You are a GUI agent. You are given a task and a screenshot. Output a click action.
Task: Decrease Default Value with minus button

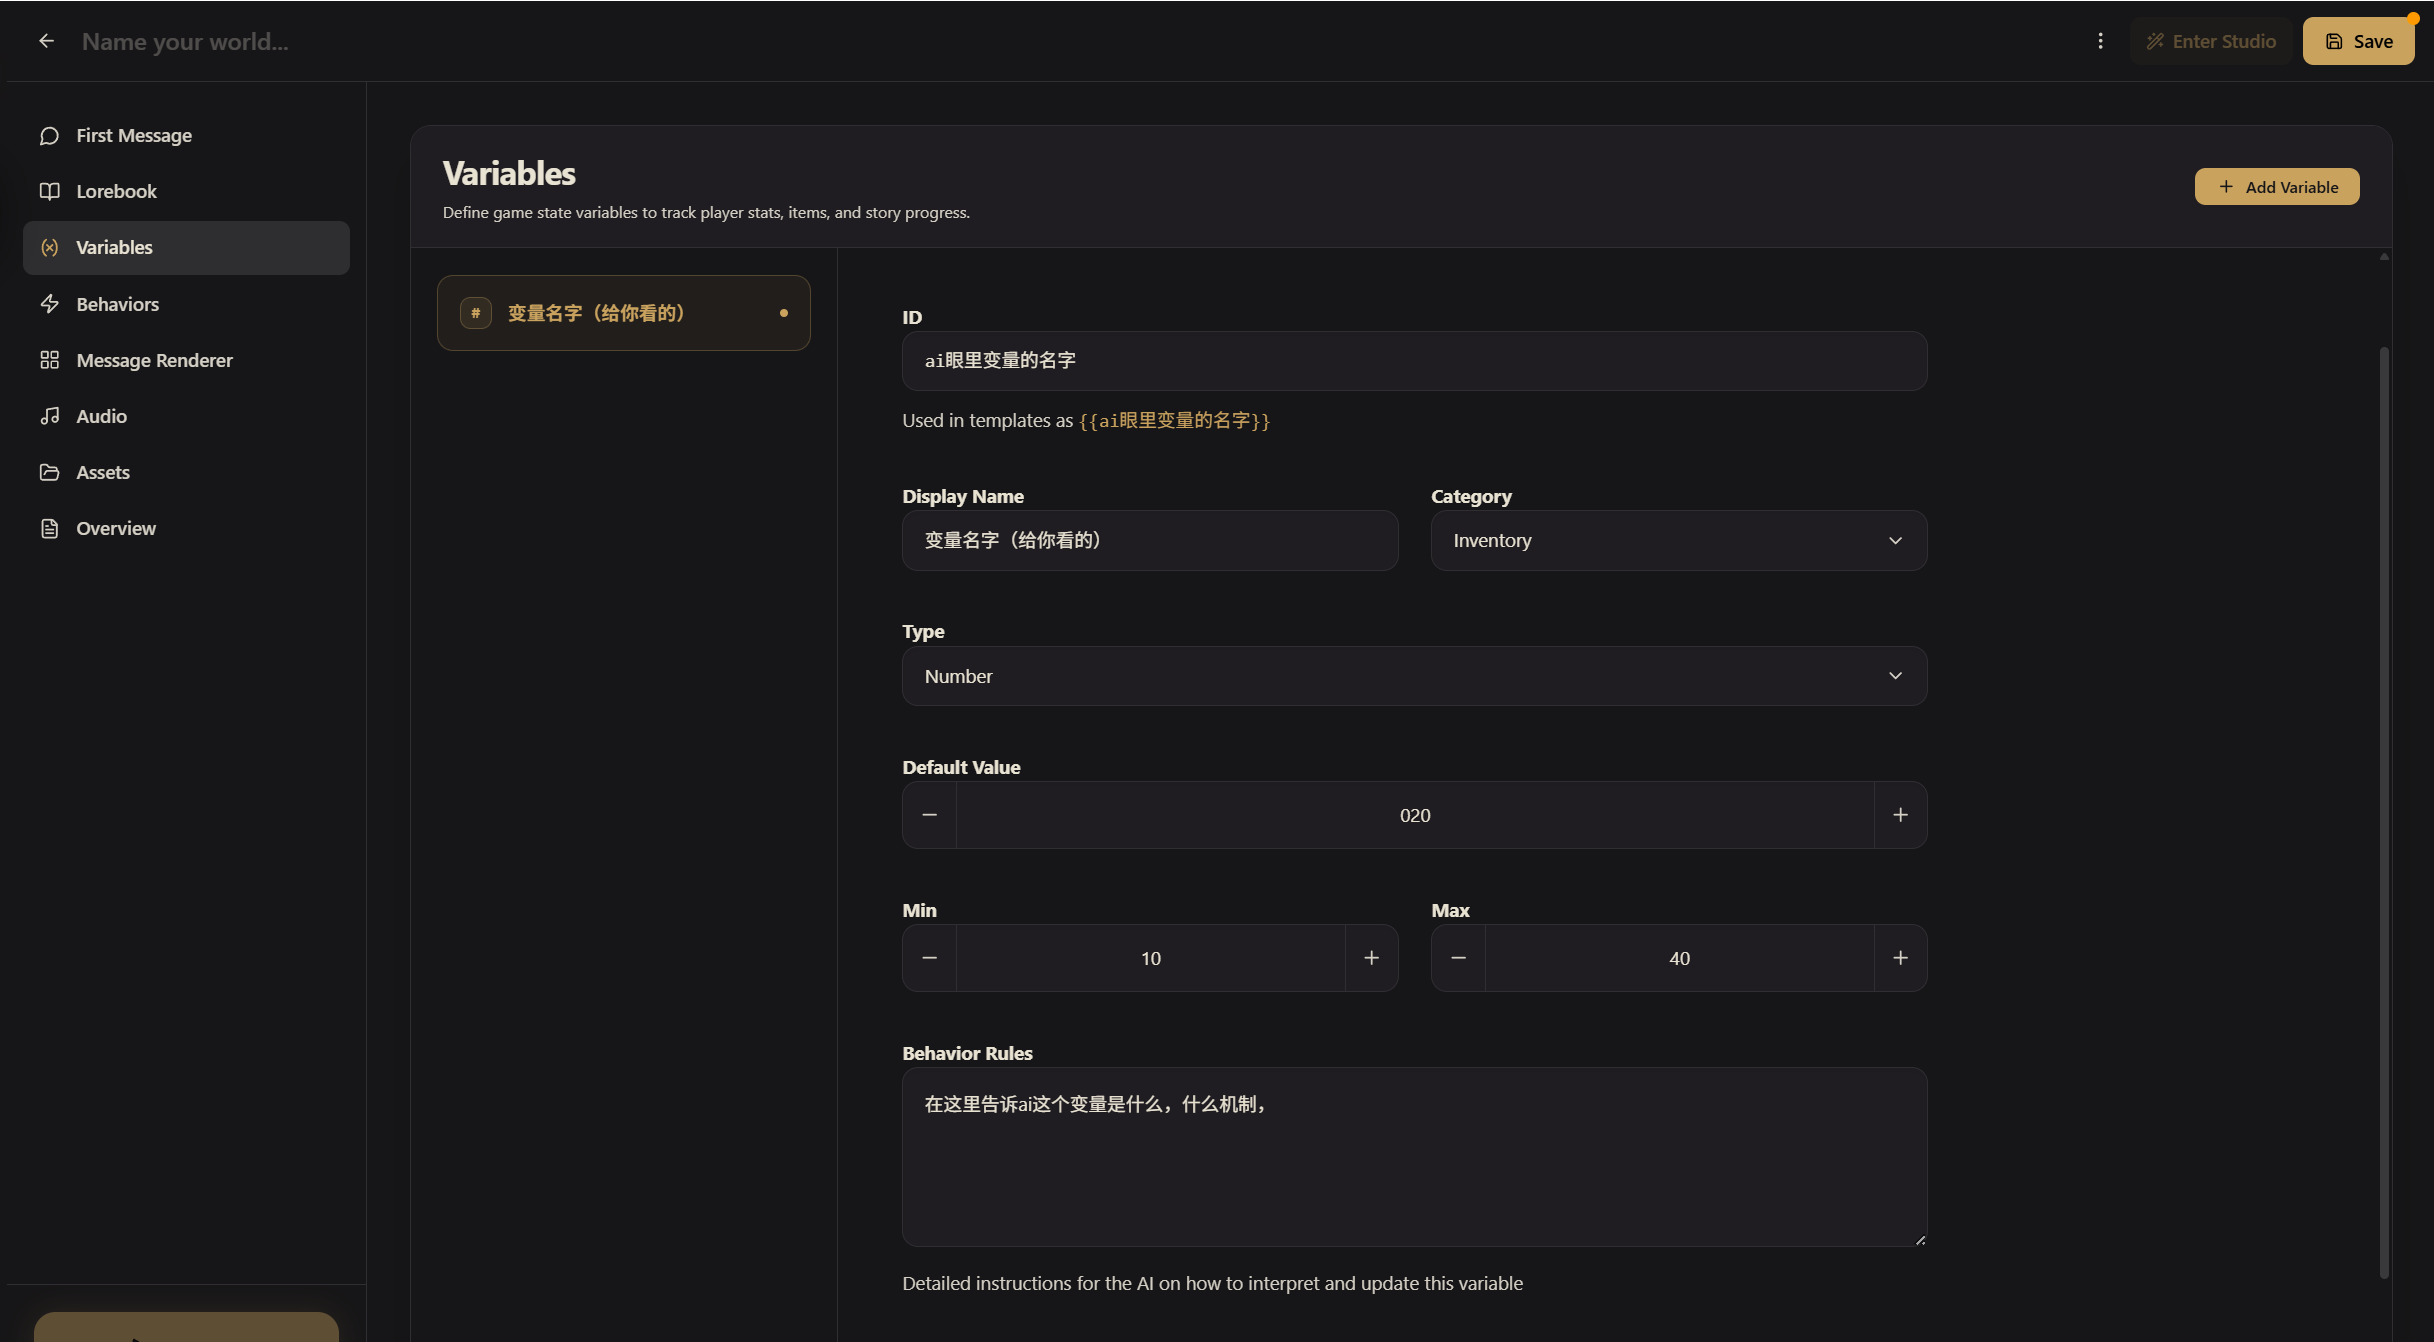pyautogui.click(x=929, y=815)
